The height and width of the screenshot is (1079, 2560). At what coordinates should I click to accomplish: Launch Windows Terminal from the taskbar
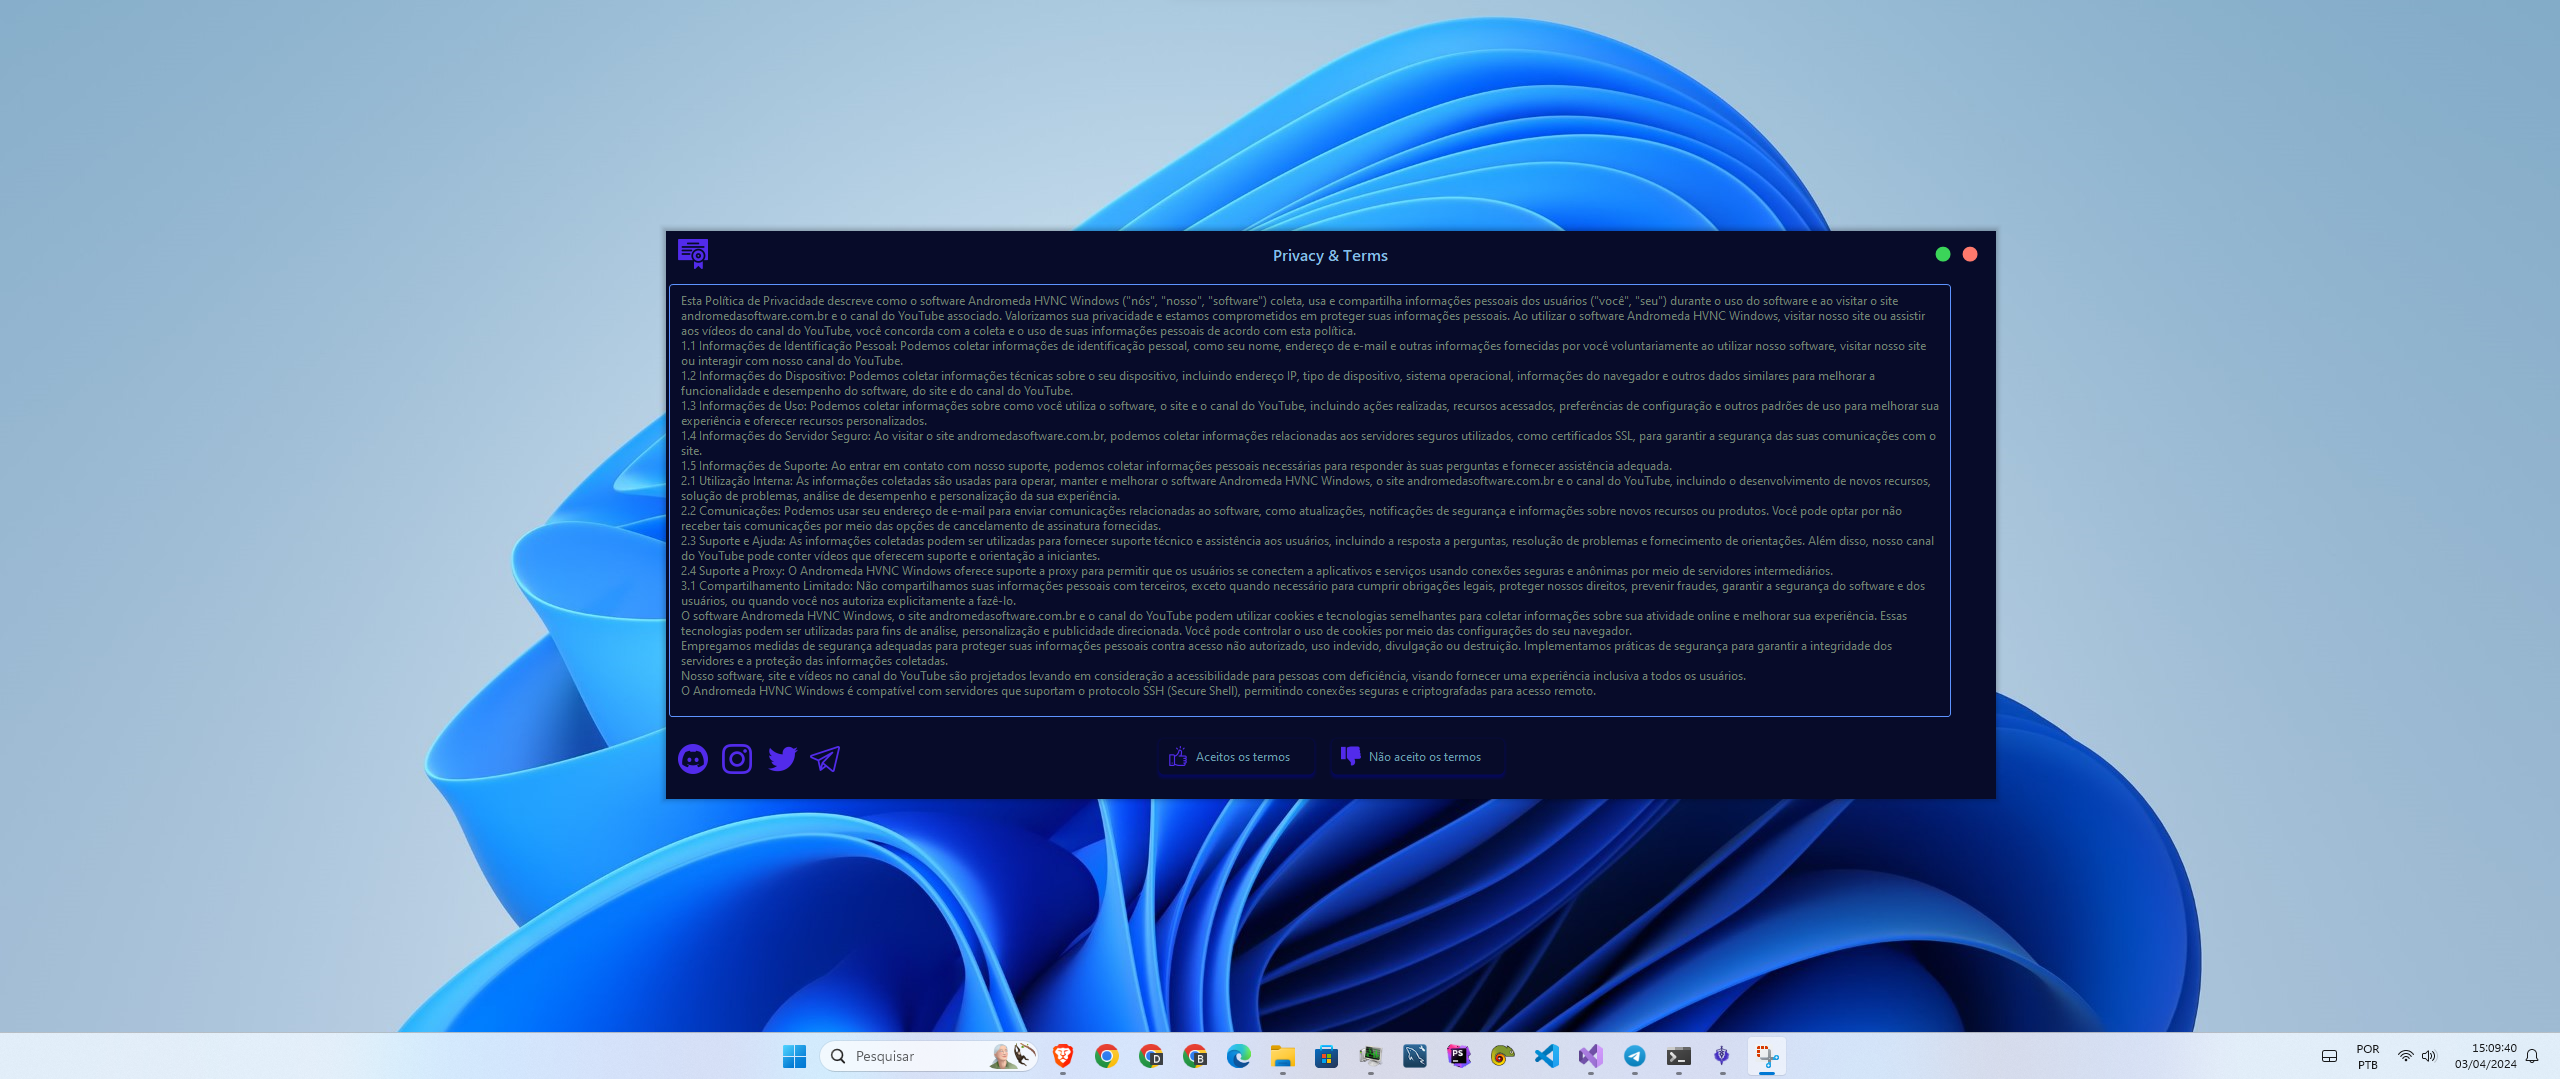click(1677, 1056)
